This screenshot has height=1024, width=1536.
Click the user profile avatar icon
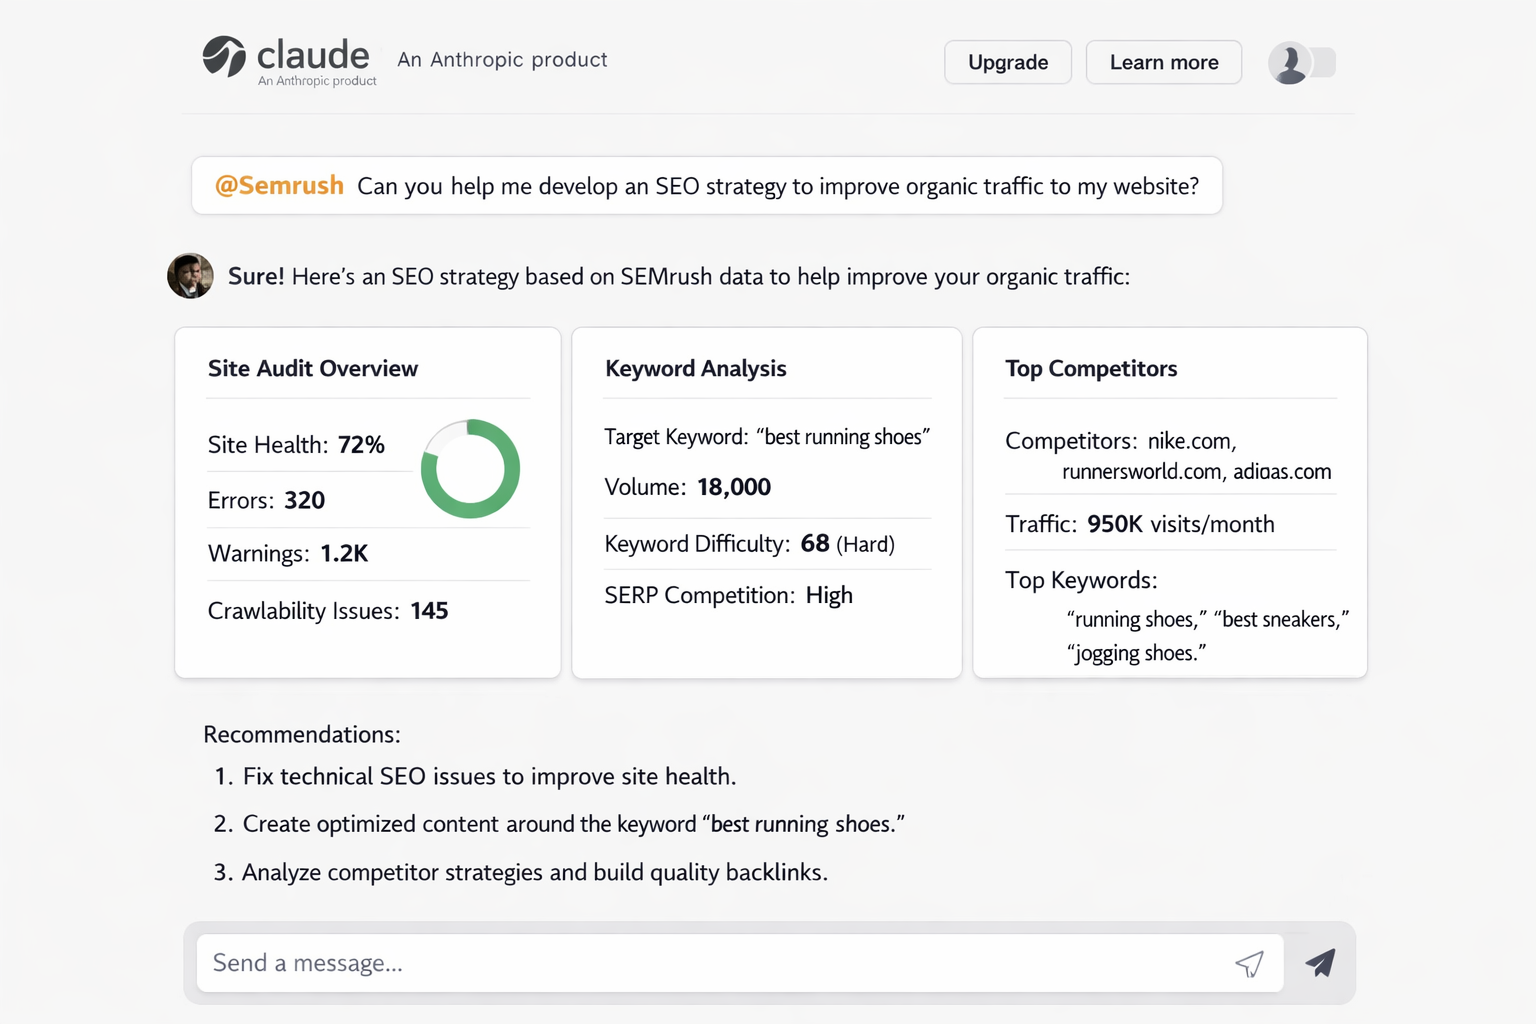coord(1289,63)
